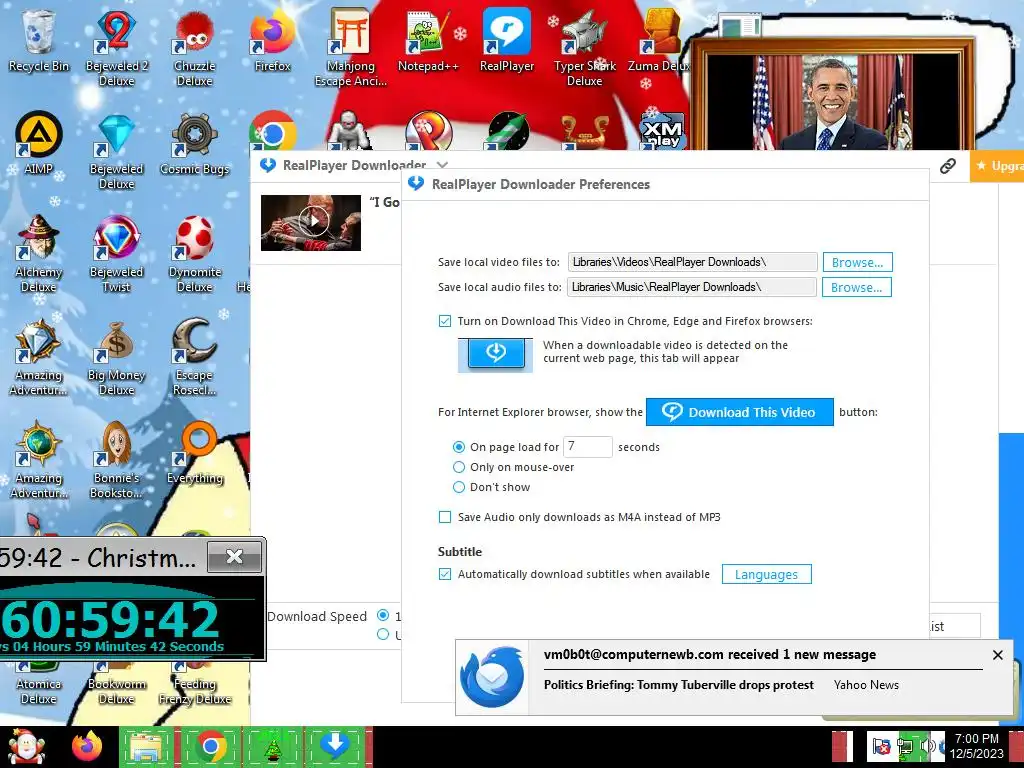Click the 7:00 PM taskbar clock
This screenshot has width=1024, height=768.
click(977, 746)
